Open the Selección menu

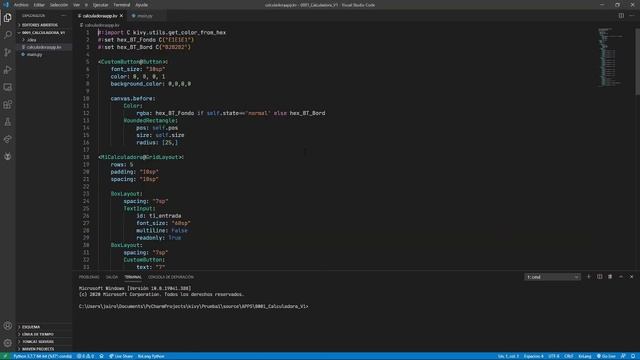point(59,5)
